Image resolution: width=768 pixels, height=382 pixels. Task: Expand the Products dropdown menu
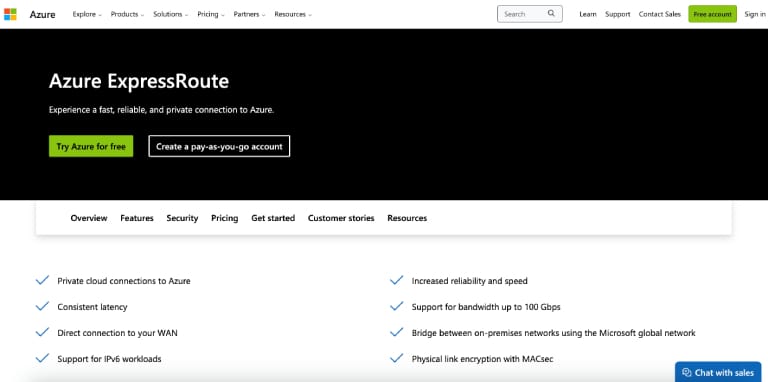point(127,14)
